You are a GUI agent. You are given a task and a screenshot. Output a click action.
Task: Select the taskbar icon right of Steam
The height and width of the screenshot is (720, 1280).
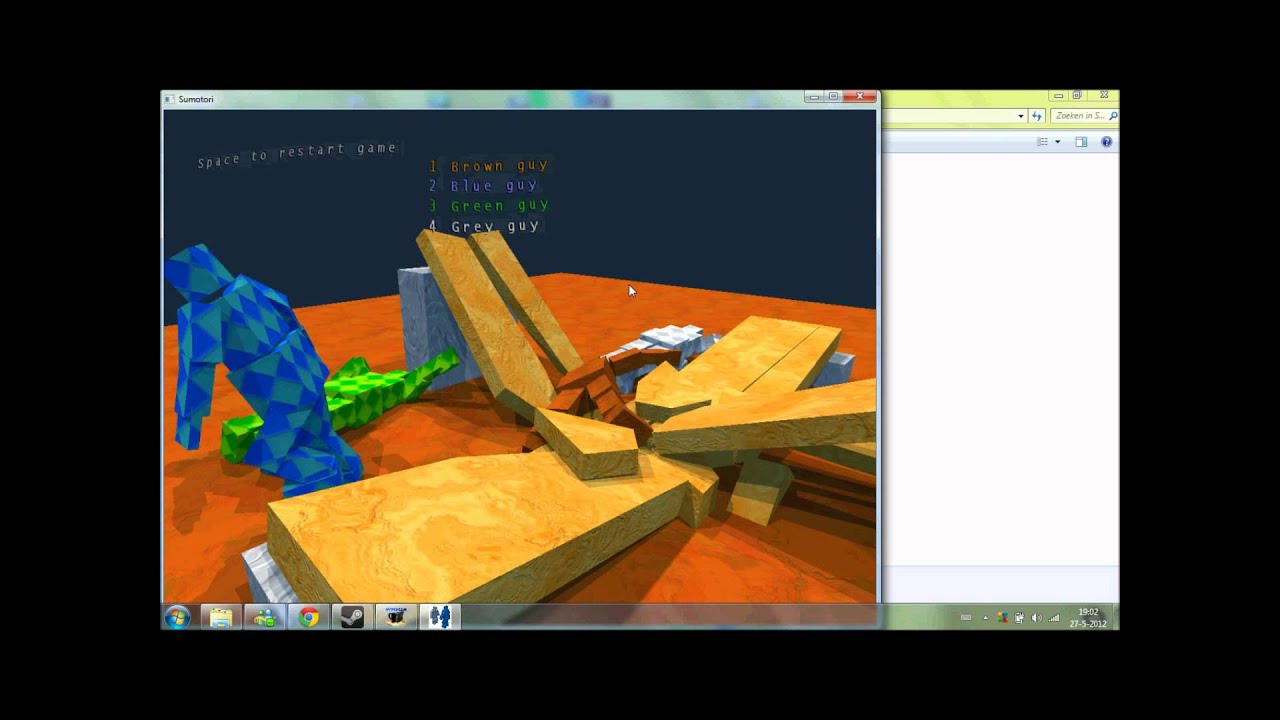pyautogui.click(x=396, y=618)
